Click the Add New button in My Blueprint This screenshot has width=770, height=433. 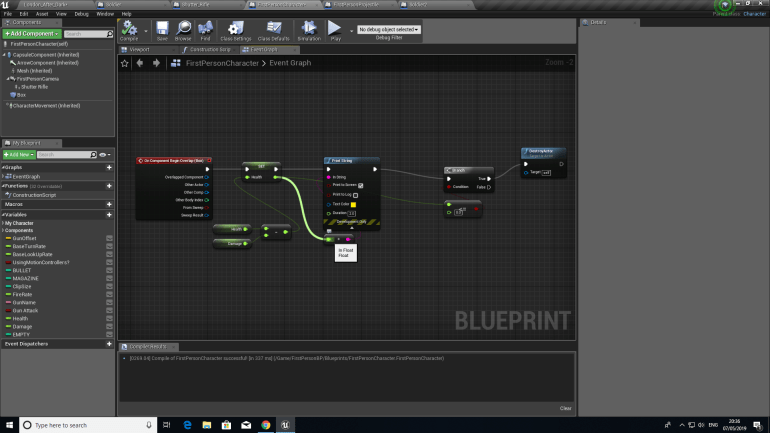[x=19, y=155]
